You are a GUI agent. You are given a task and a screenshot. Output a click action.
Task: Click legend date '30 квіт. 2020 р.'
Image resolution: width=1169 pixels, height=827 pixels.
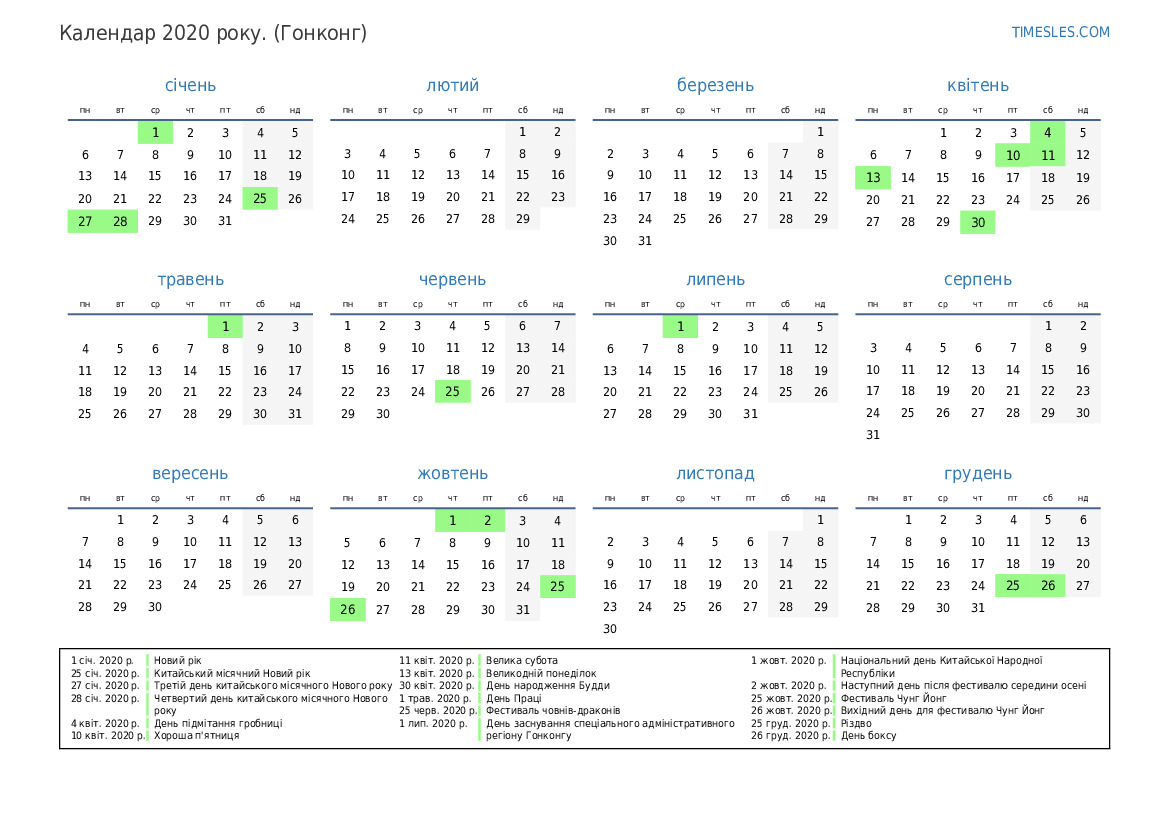pos(436,685)
